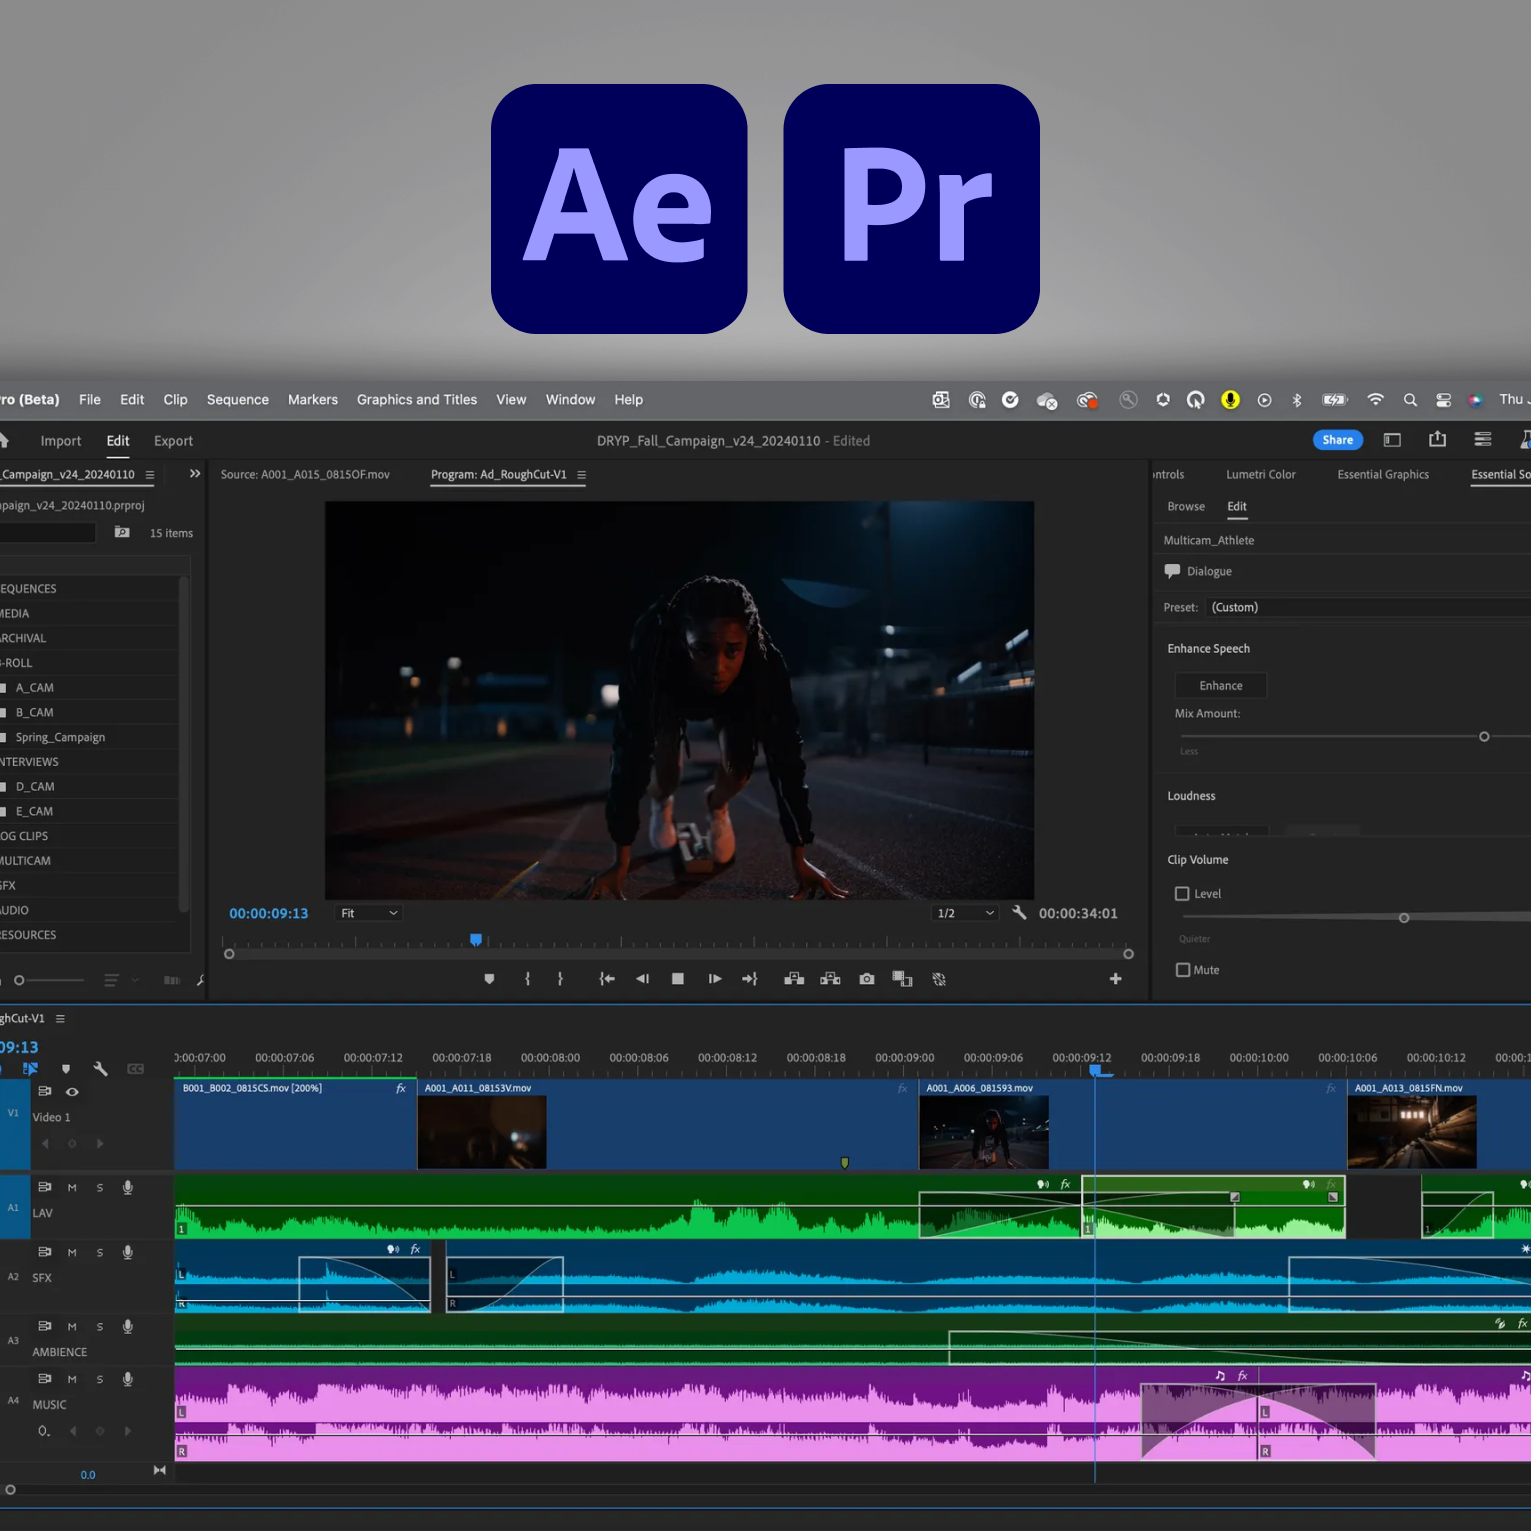The height and width of the screenshot is (1531, 1531).
Task: Toggle sync lock on Video 1 track
Action: (45, 1091)
